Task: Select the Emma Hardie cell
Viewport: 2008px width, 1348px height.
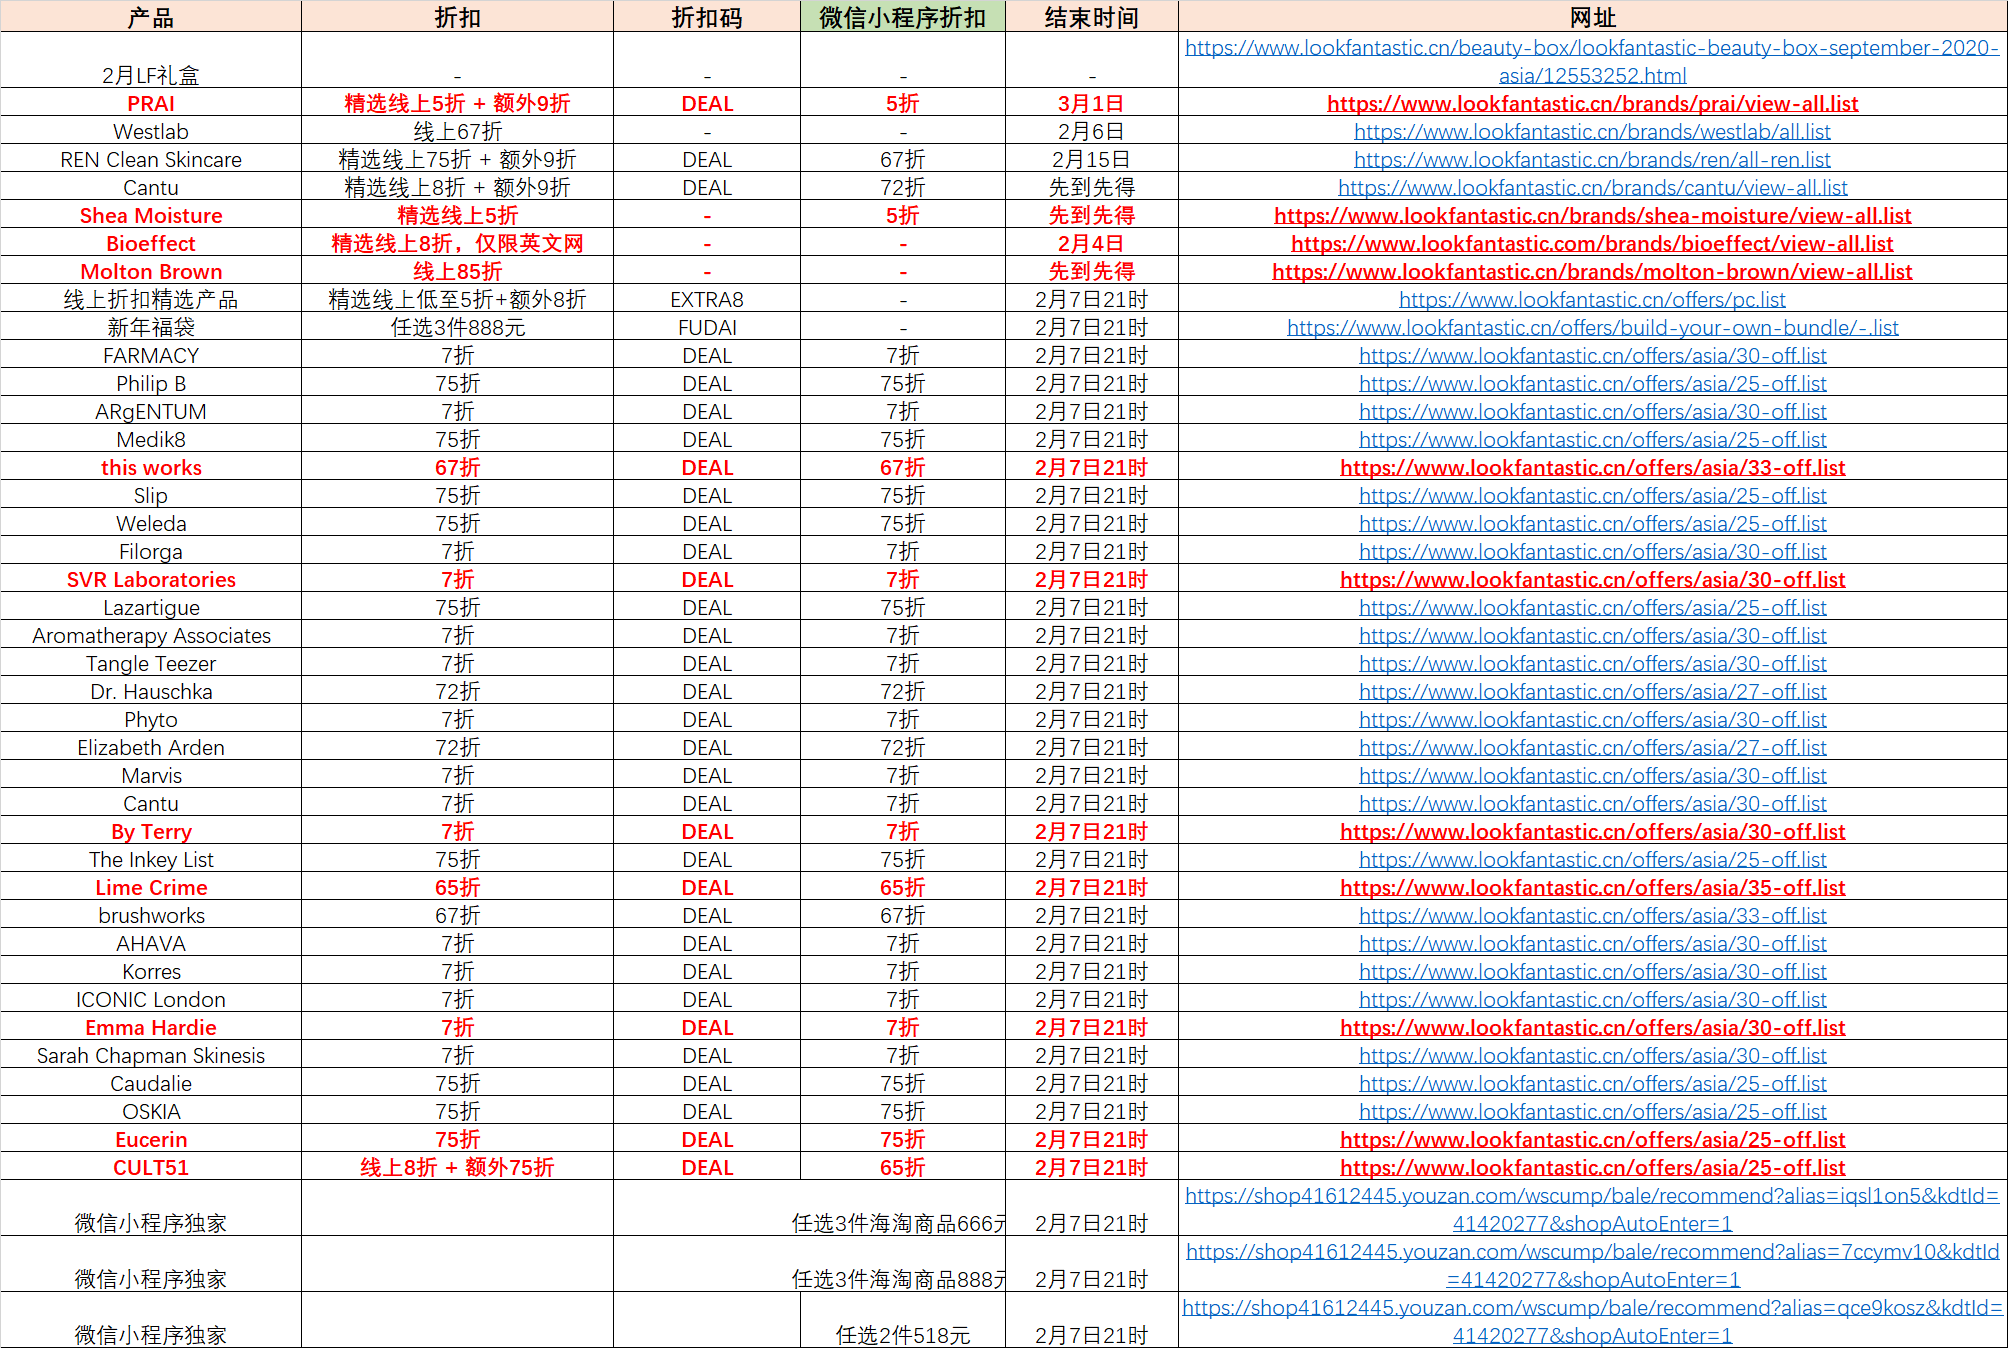Action: pos(151,1028)
